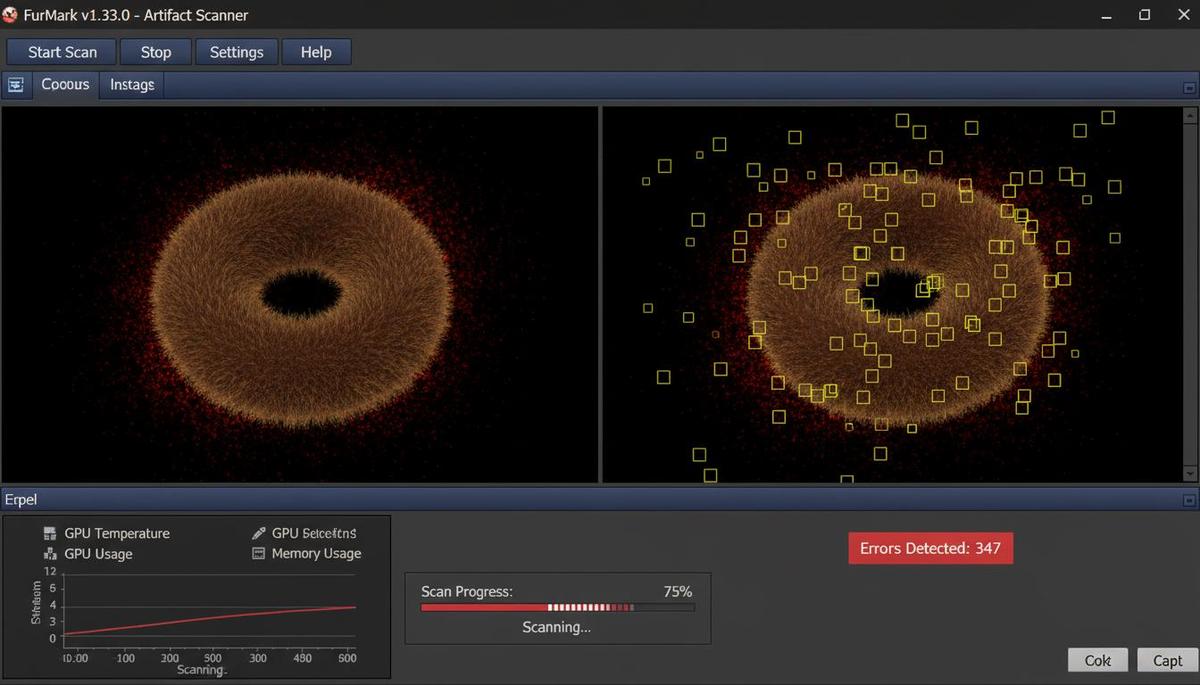Click the GPU temperature line graph
This screenshot has height=685, width=1200.
(210, 610)
